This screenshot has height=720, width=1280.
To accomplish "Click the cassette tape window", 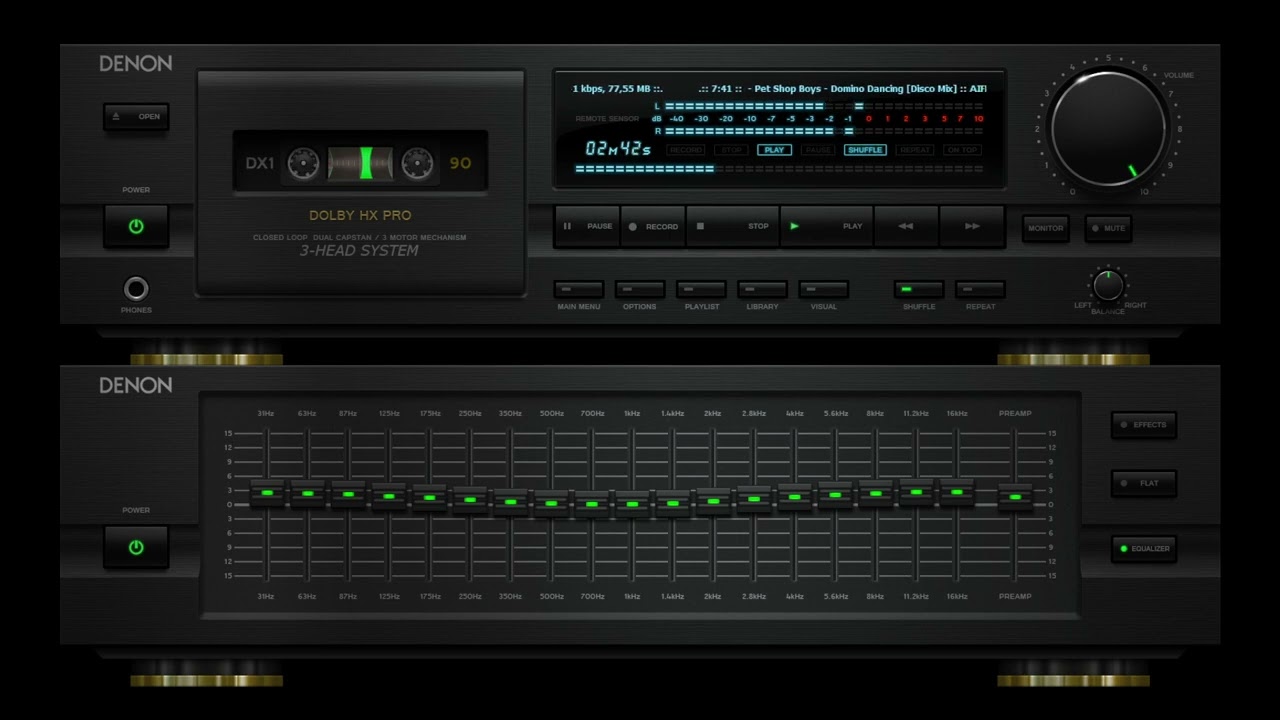I will pyautogui.click(x=360, y=162).
